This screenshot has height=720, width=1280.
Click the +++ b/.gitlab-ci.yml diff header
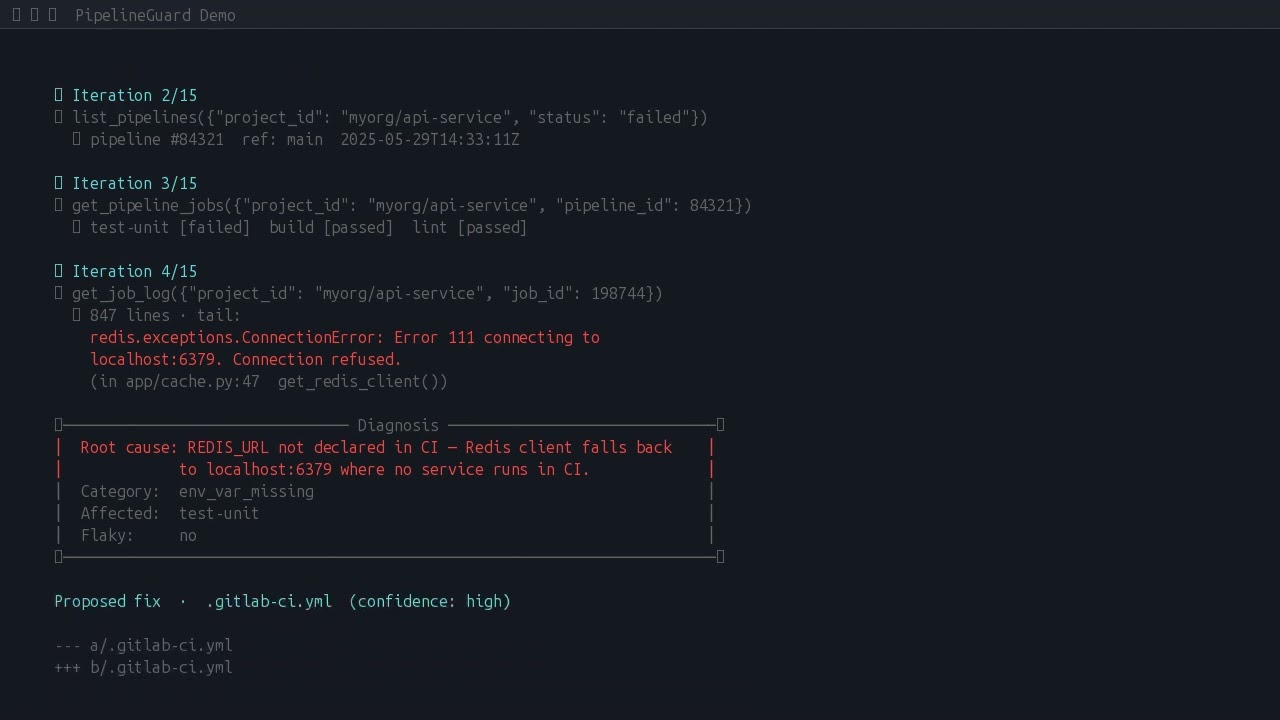tap(144, 667)
